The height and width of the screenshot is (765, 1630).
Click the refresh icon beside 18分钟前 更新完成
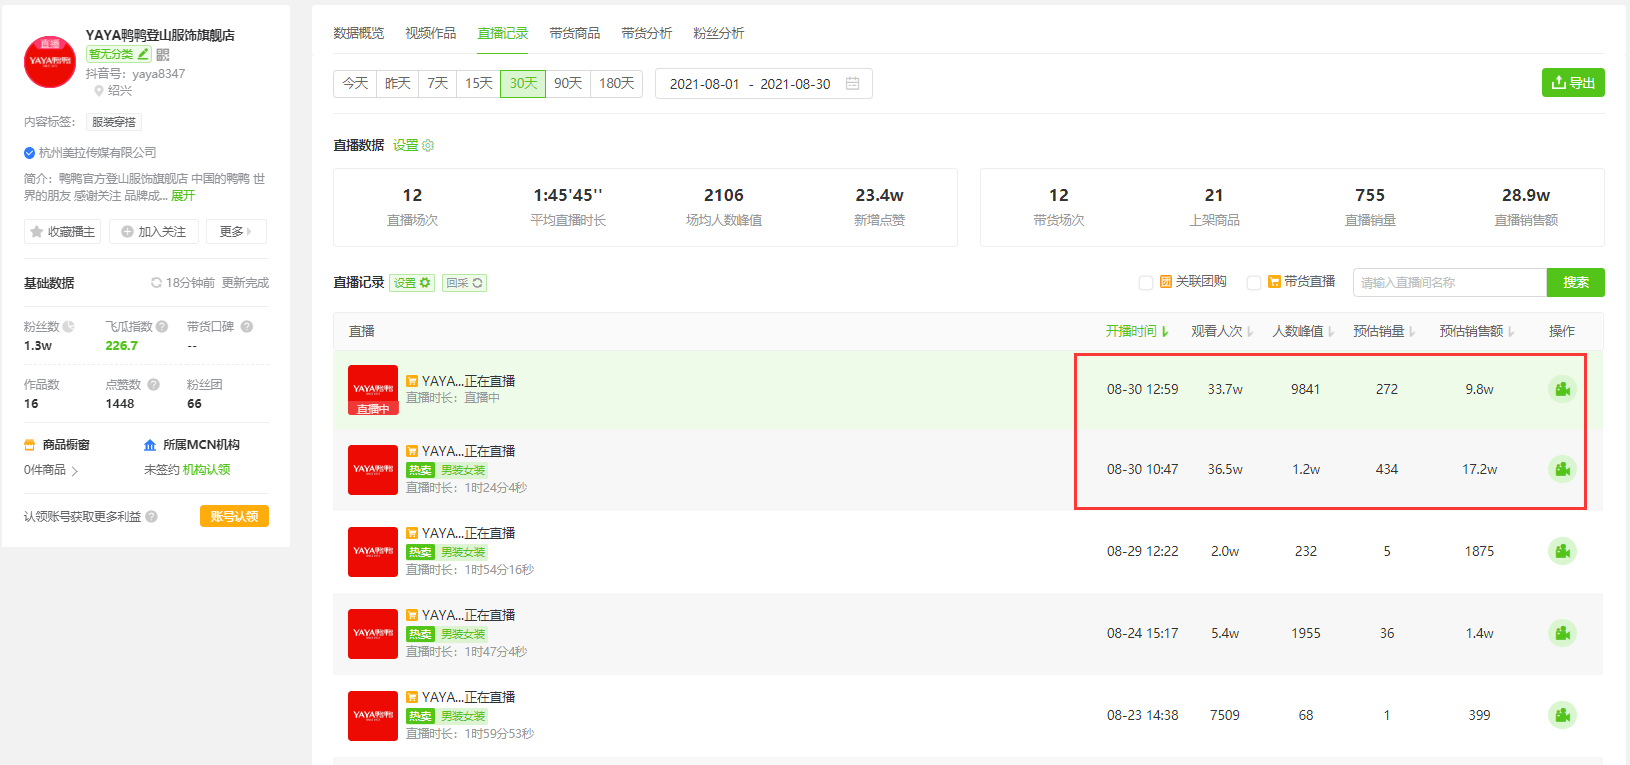(156, 283)
